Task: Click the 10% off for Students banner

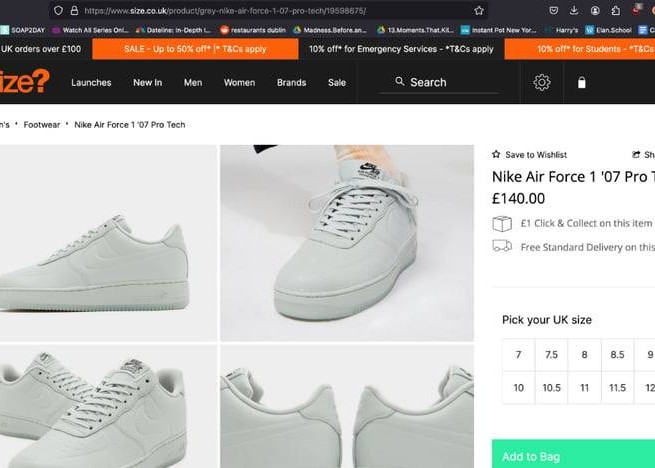Action: (x=580, y=49)
